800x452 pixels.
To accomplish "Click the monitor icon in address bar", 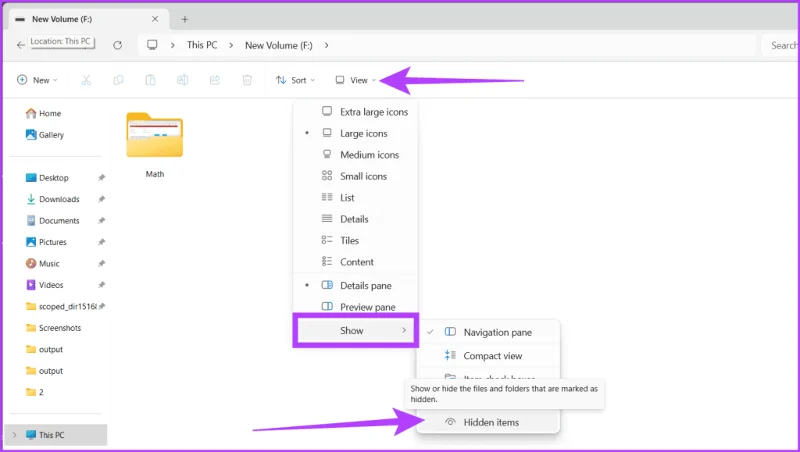I will [152, 45].
